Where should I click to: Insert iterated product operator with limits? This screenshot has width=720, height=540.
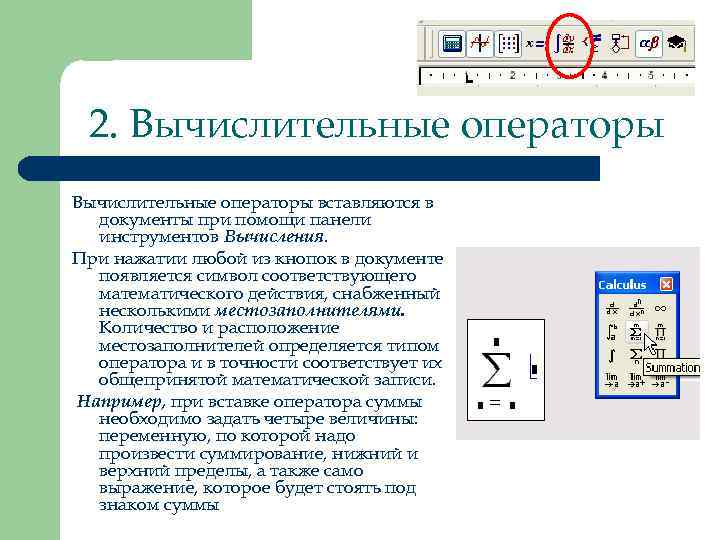tap(660, 332)
